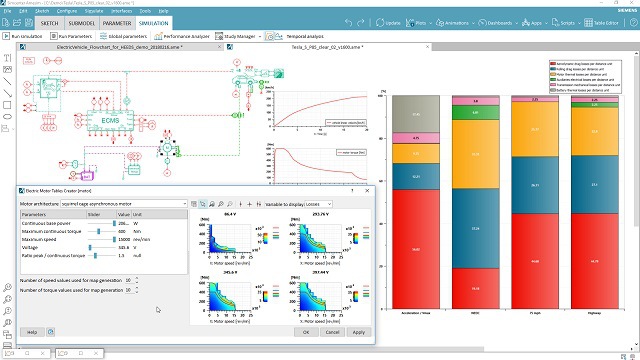The width and height of the screenshot is (640, 360).
Task: Select the Text annotation tool
Action: click(x=7, y=58)
